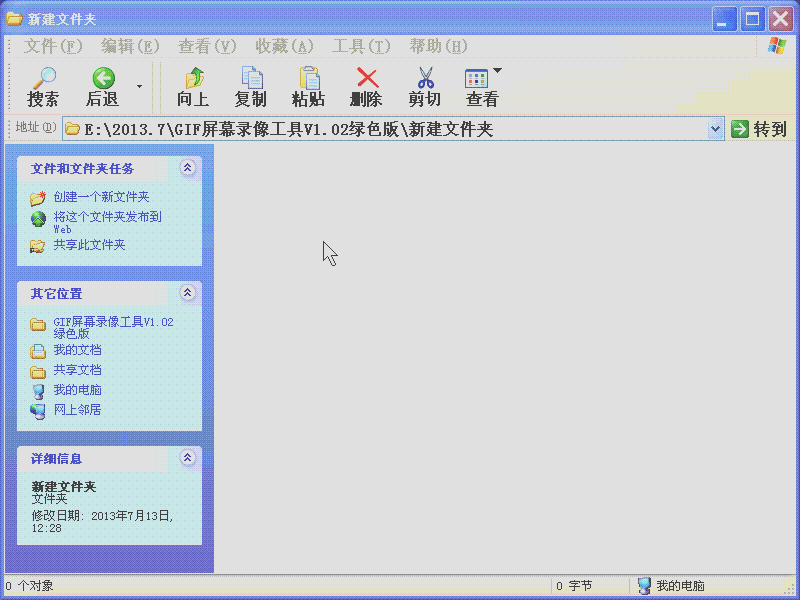
Task: Click the globe icon beside publish to Web
Action: [x=38, y=219]
